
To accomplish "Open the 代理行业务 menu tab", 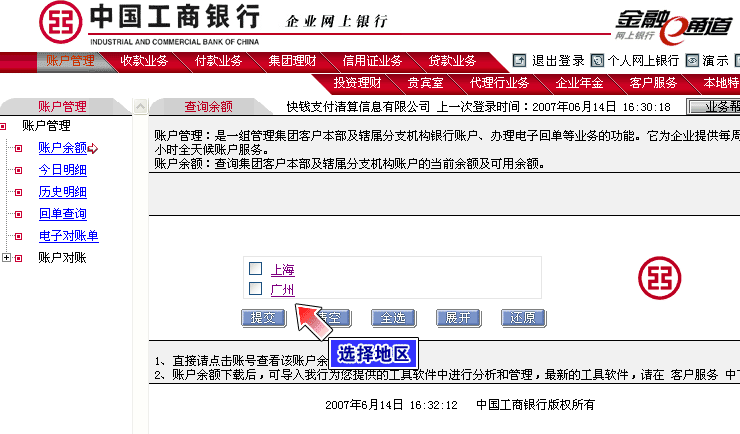I will pos(499,83).
